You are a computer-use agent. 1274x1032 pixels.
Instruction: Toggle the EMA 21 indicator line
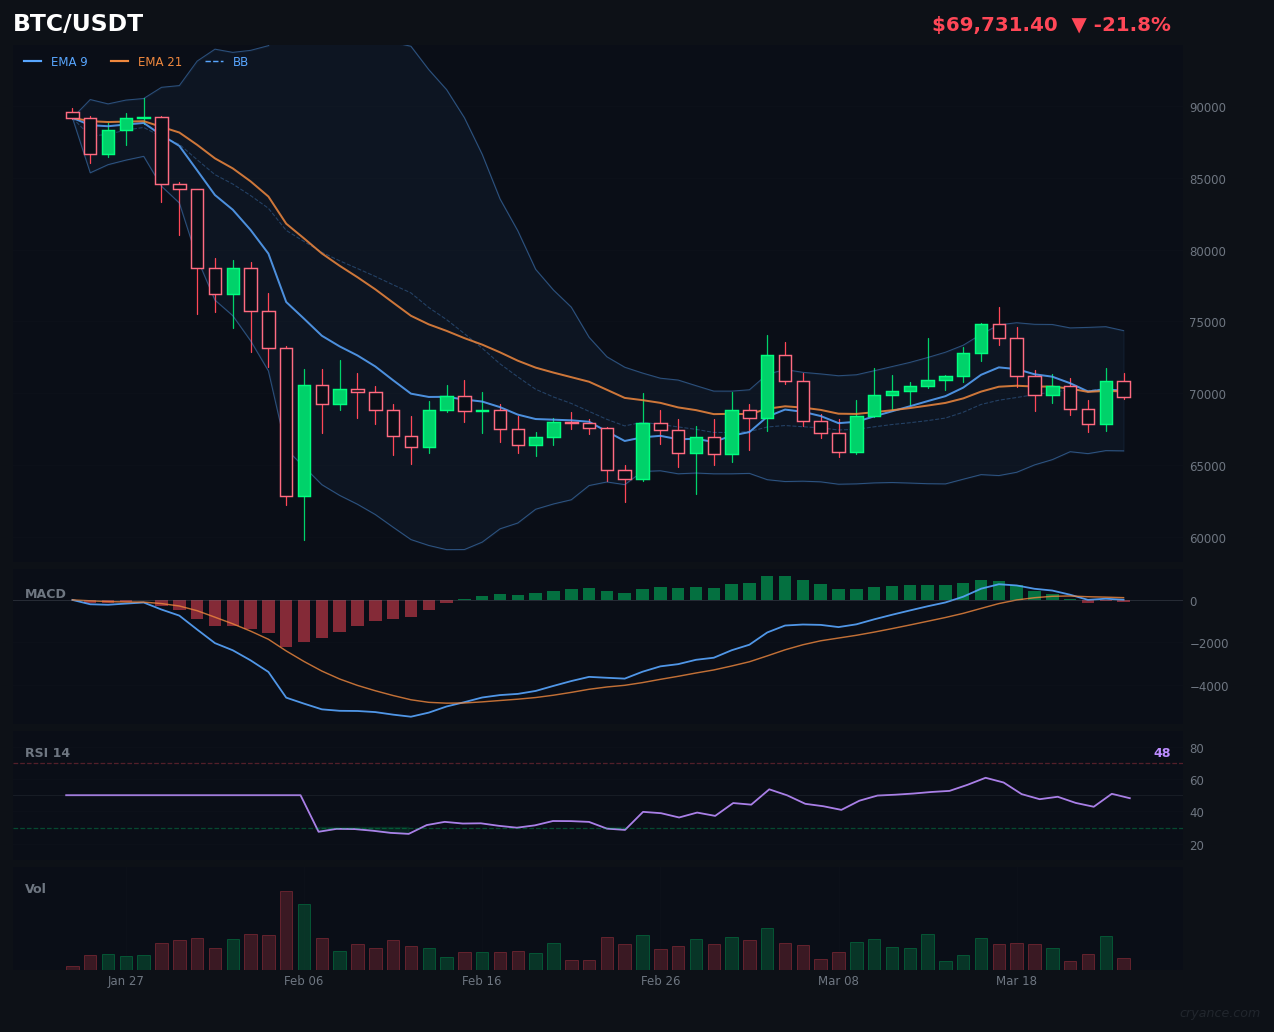coord(159,61)
